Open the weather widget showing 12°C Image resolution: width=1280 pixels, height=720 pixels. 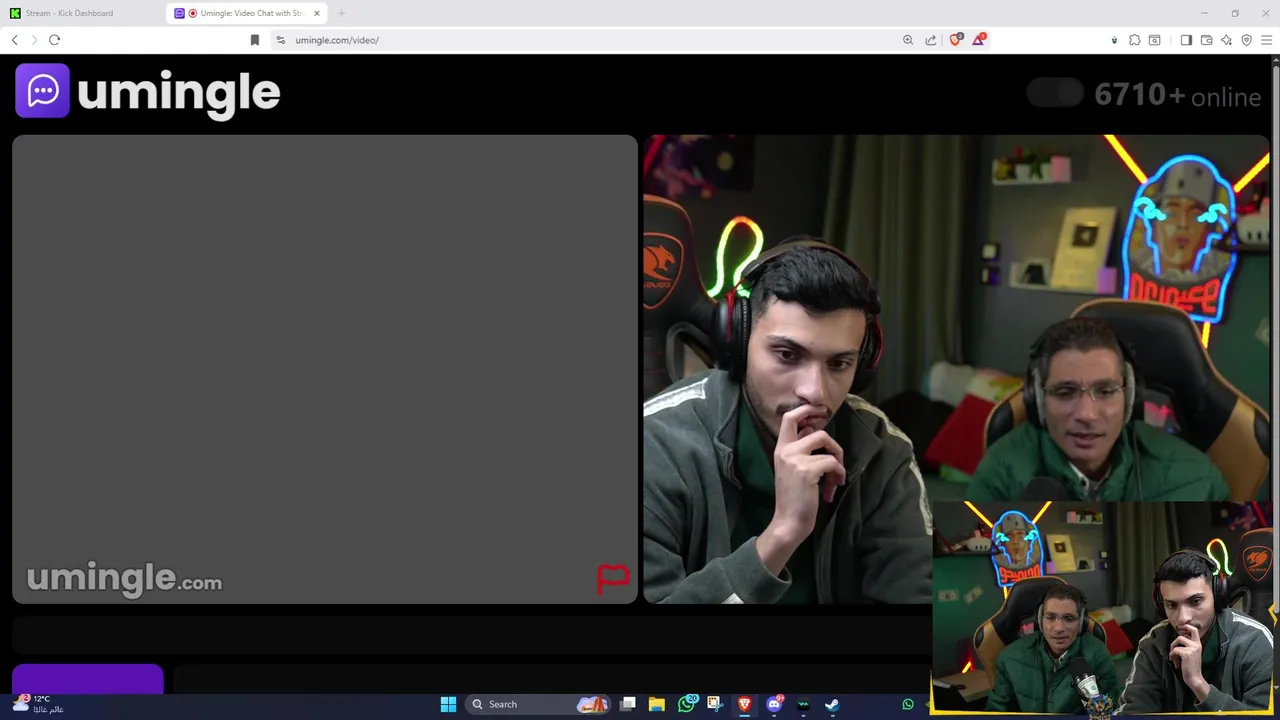point(40,704)
